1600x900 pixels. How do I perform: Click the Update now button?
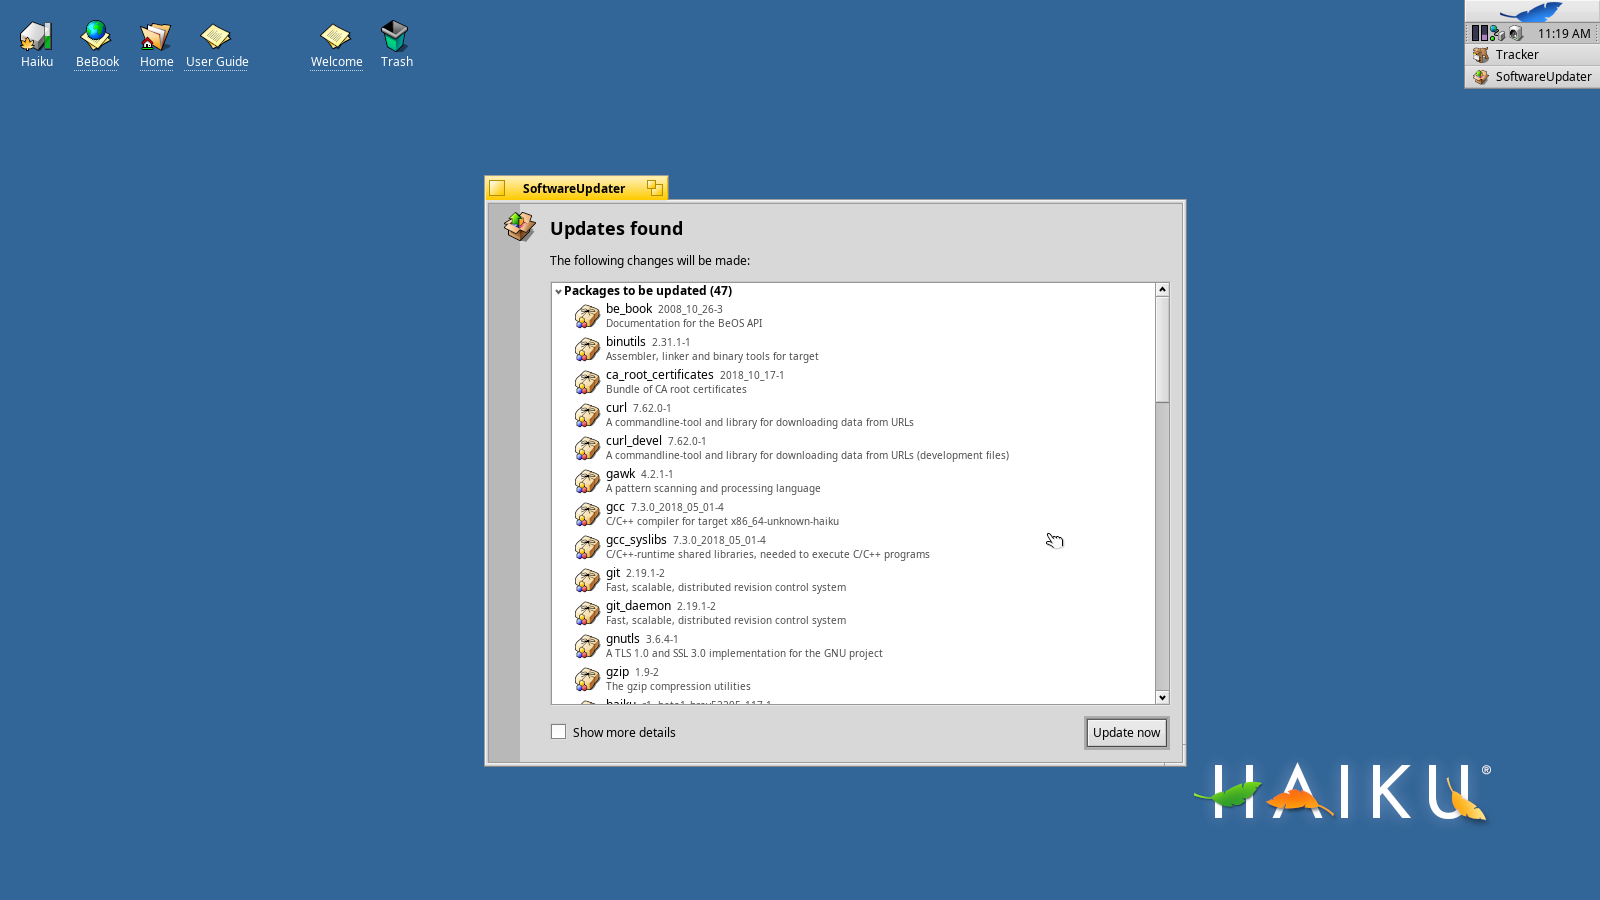tap(1126, 733)
